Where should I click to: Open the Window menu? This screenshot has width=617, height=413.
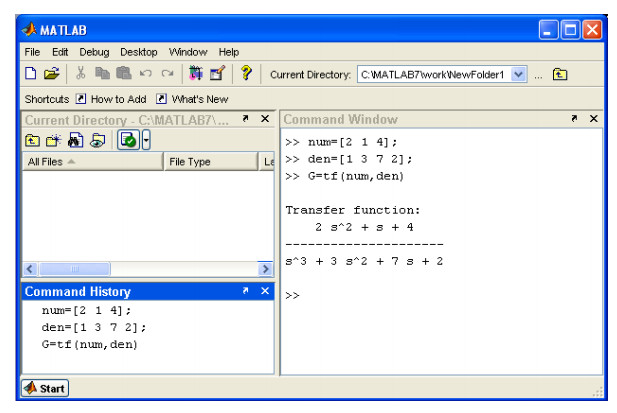pos(188,52)
